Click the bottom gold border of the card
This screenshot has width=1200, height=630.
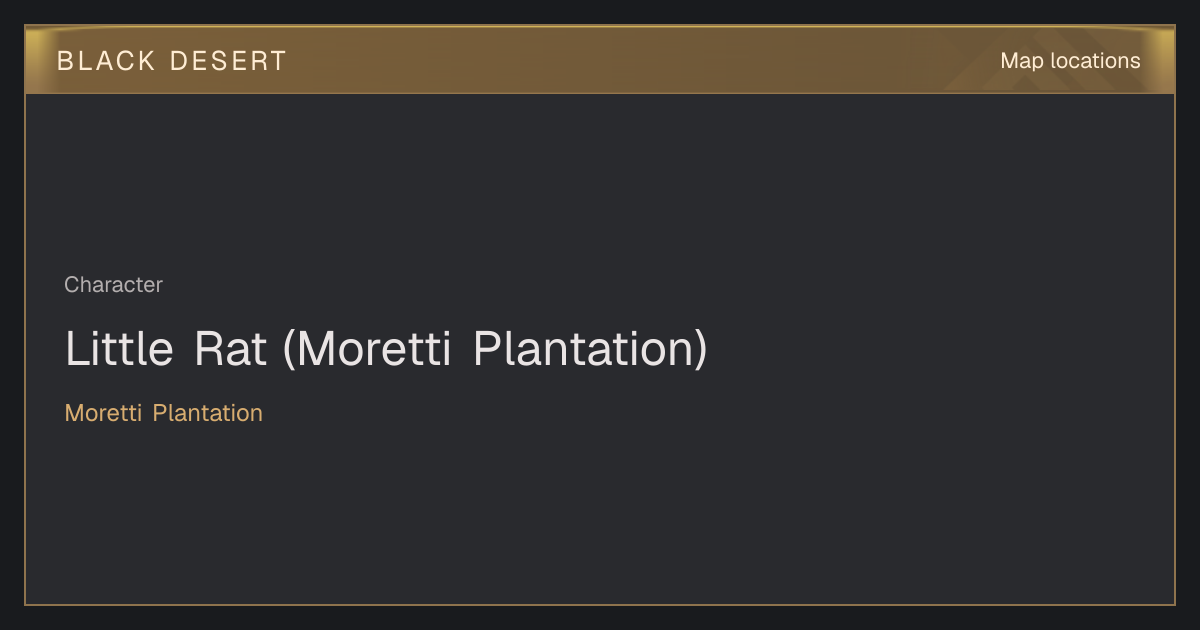(600, 604)
